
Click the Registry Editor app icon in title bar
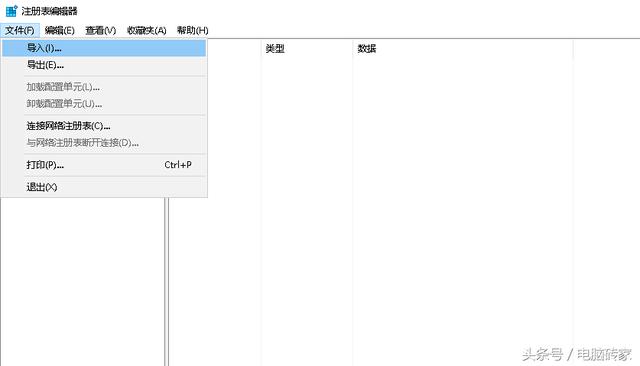click(11, 11)
